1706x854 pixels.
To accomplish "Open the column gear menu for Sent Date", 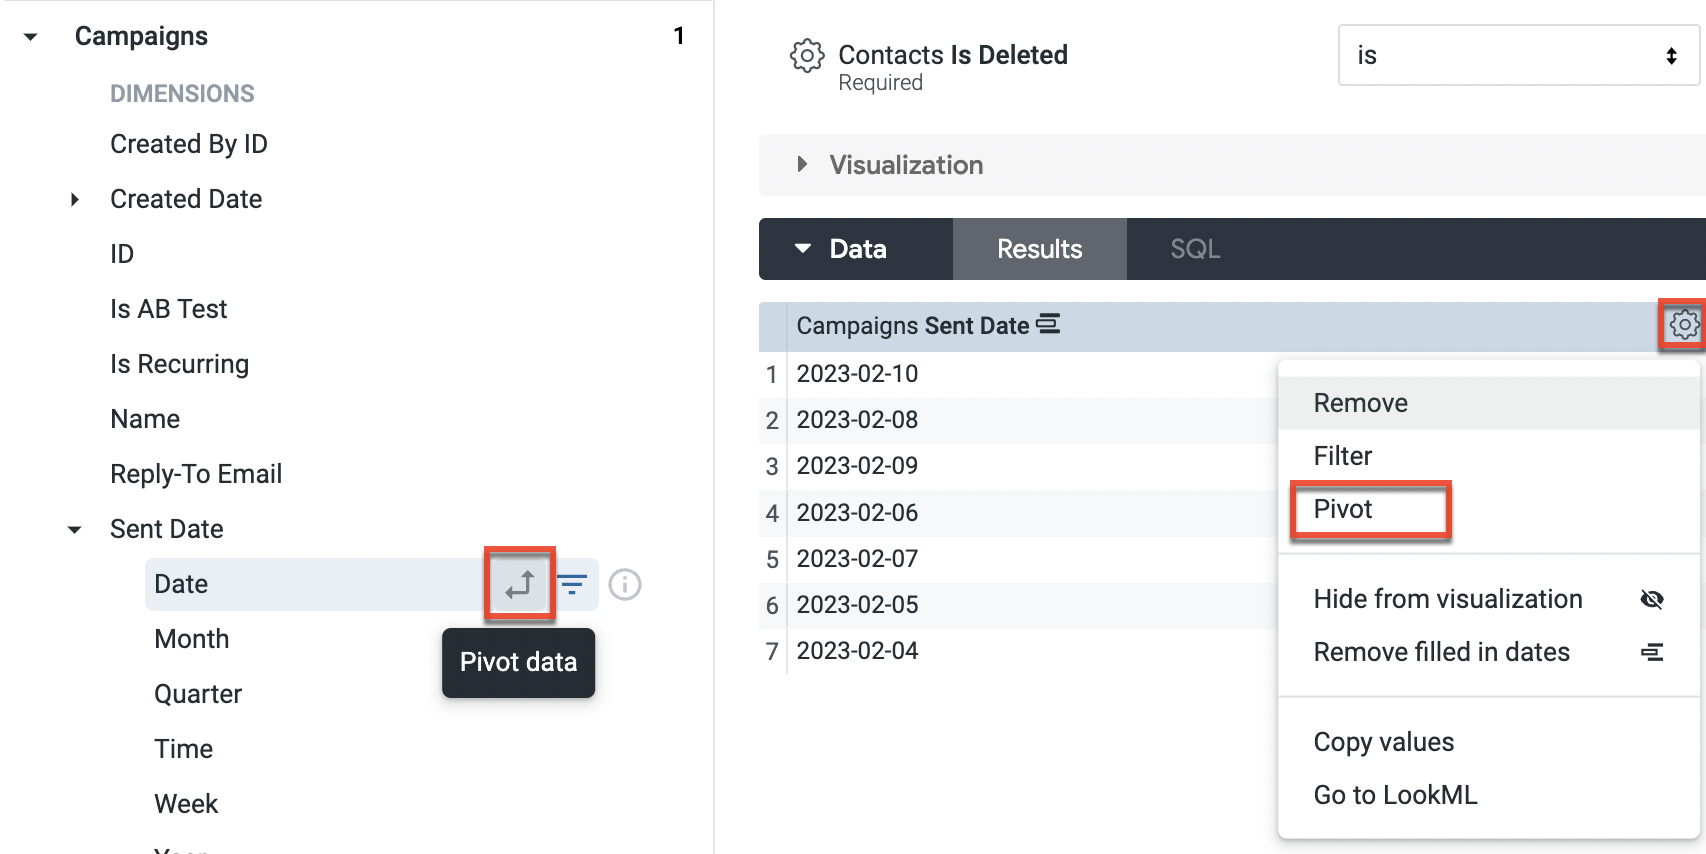I will coord(1684,325).
